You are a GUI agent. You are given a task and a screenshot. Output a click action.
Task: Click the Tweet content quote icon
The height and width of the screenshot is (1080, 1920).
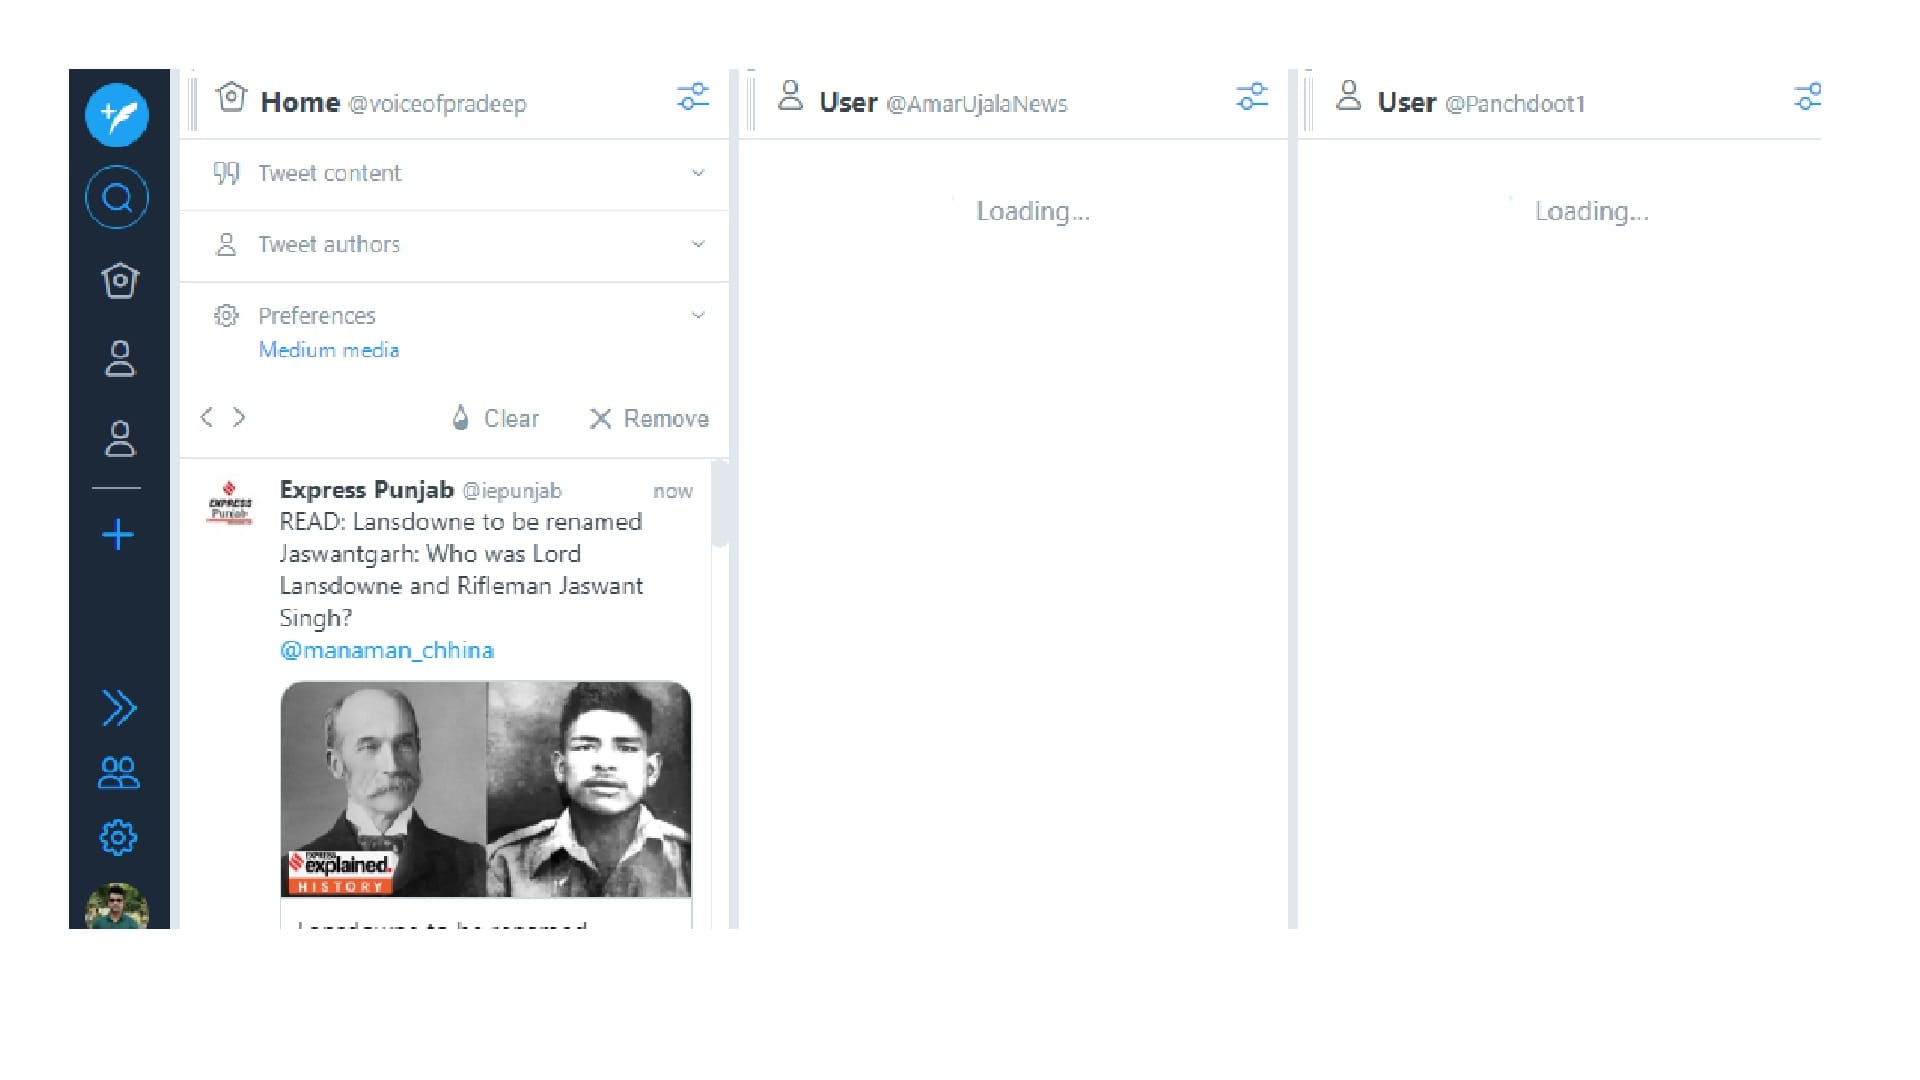coord(226,173)
